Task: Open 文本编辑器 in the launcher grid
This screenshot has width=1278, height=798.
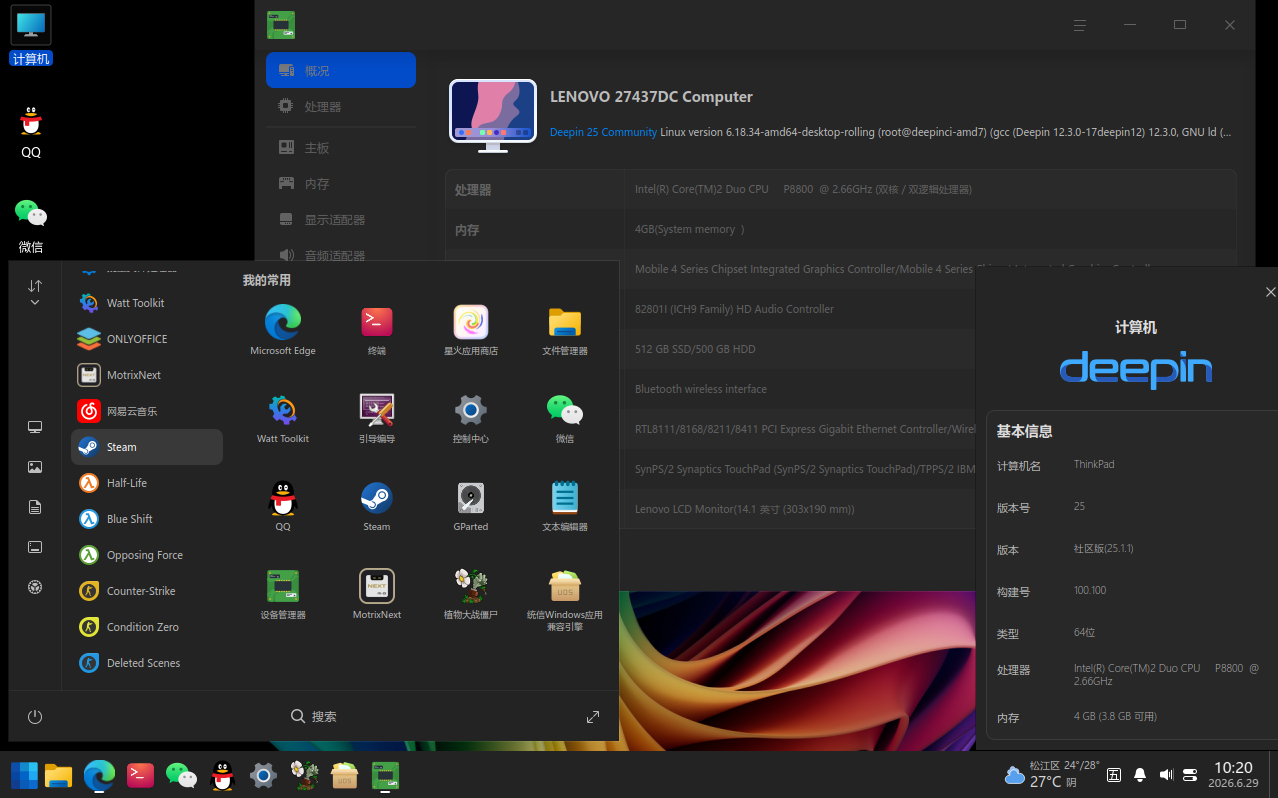Action: pyautogui.click(x=565, y=506)
